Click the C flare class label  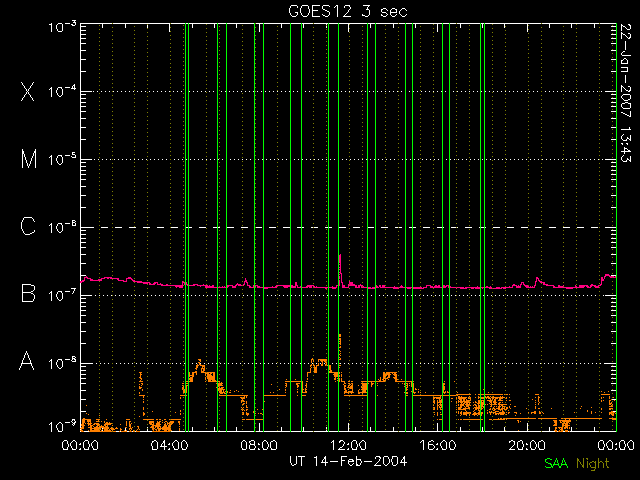coord(28,227)
